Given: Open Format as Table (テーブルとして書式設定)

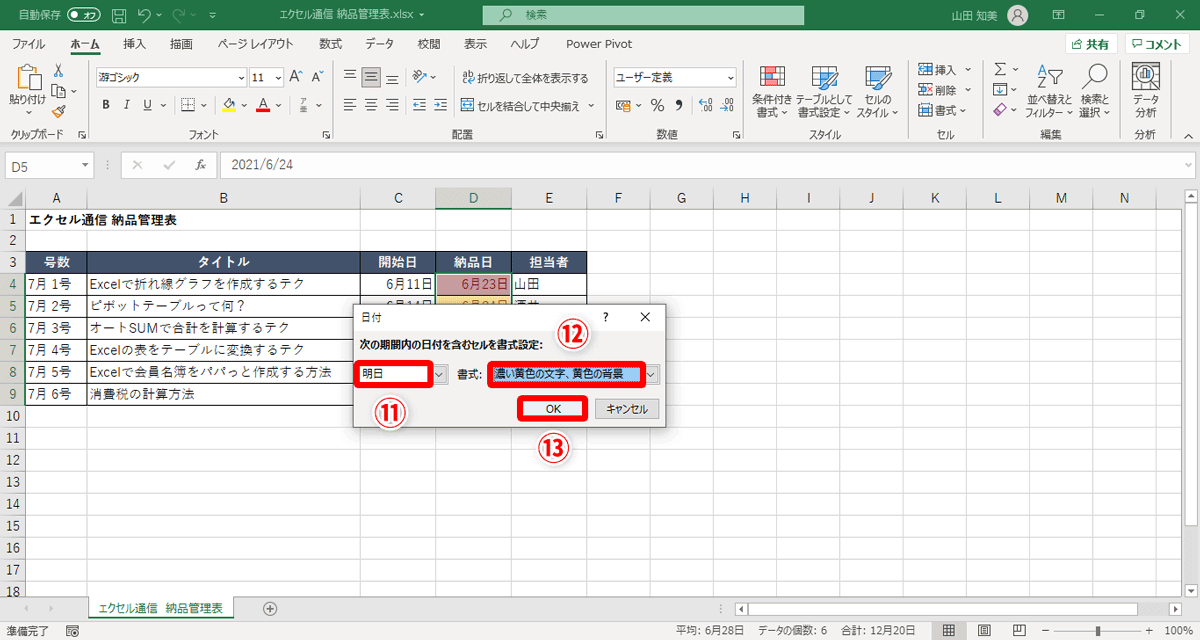Looking at the screenshot, I should tap(824, 92).
